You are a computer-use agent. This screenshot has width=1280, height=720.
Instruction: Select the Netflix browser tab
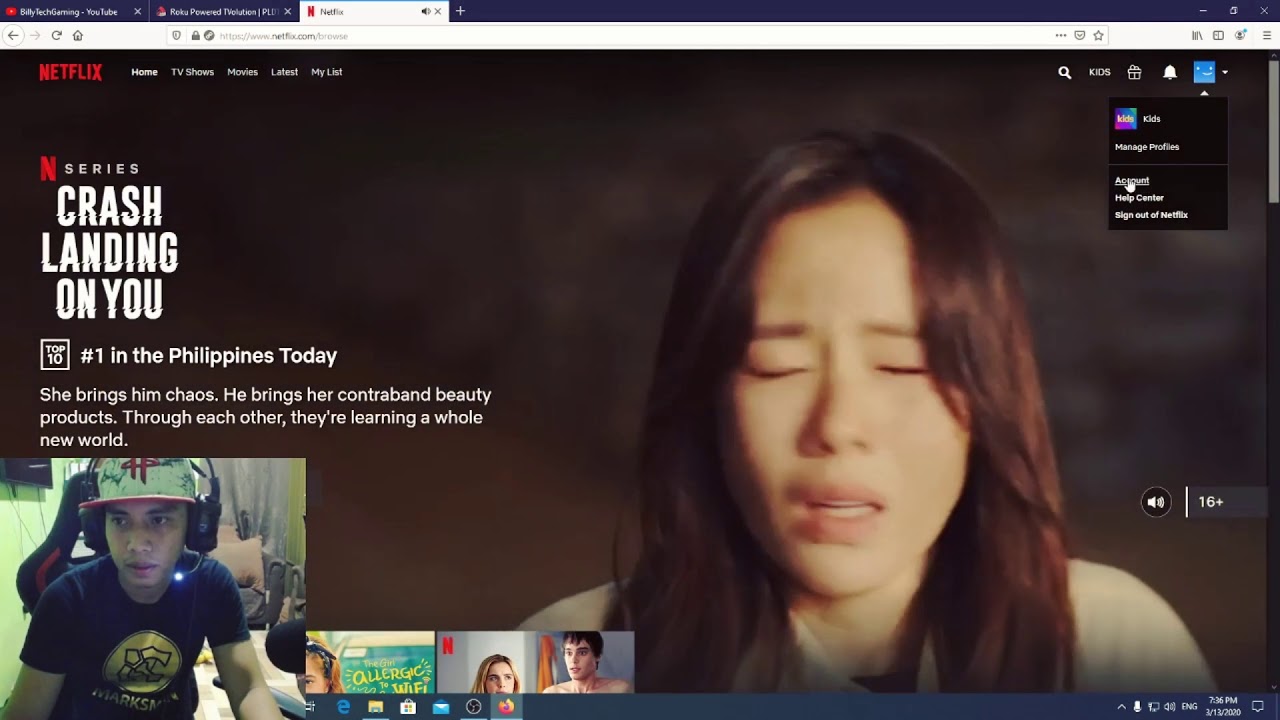coord(360,11)
